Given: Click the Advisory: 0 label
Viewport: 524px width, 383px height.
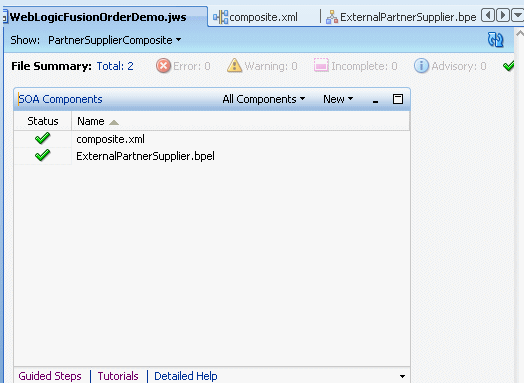Looking at the screenshot, I should tap(459, 66).
